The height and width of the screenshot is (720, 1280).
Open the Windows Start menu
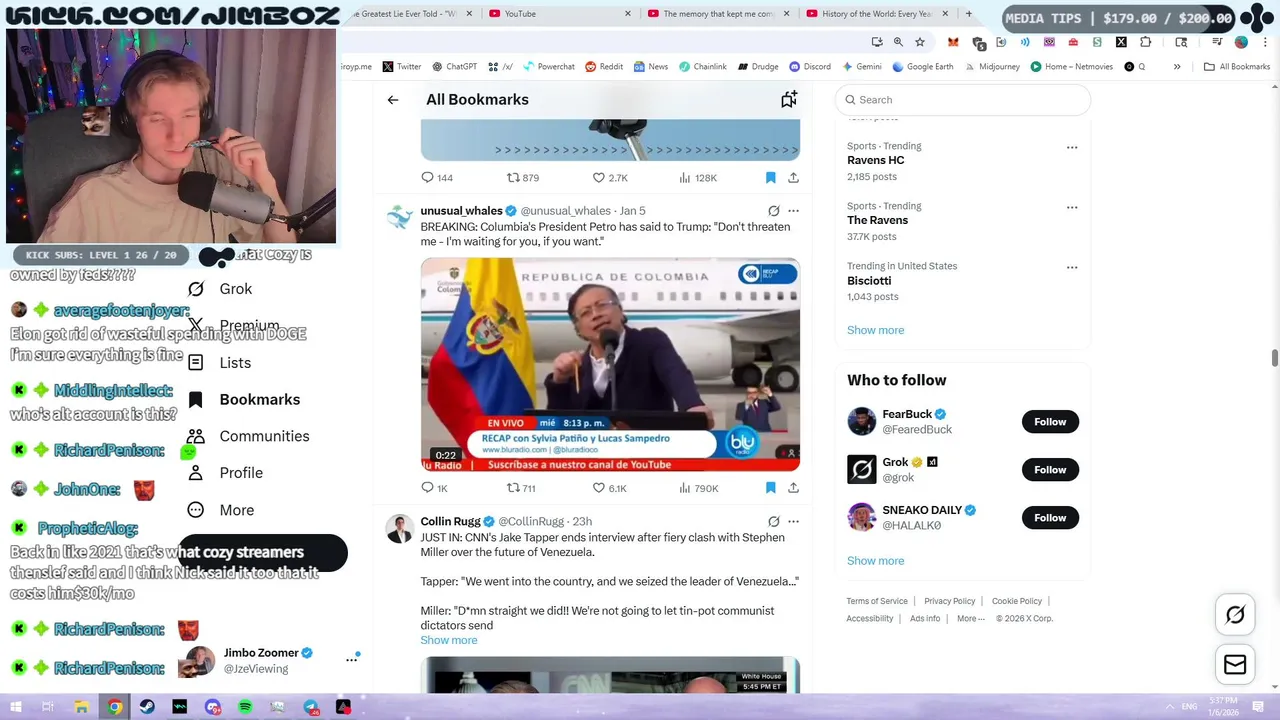15,707
